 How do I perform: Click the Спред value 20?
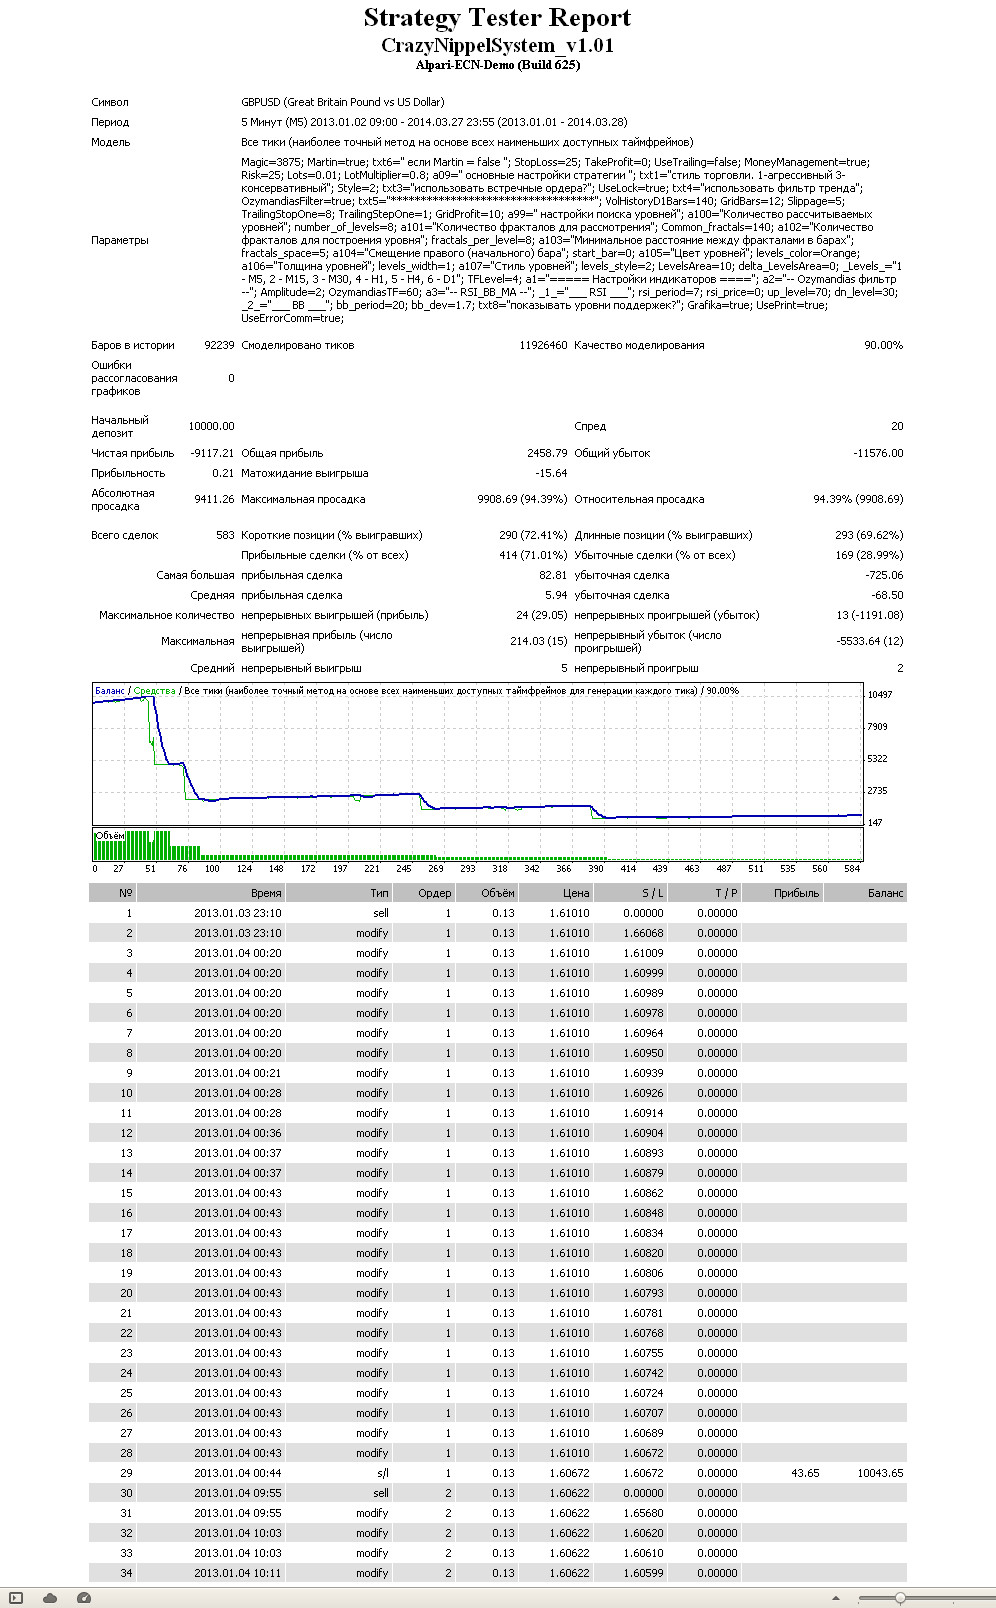[x=897, y=426]
